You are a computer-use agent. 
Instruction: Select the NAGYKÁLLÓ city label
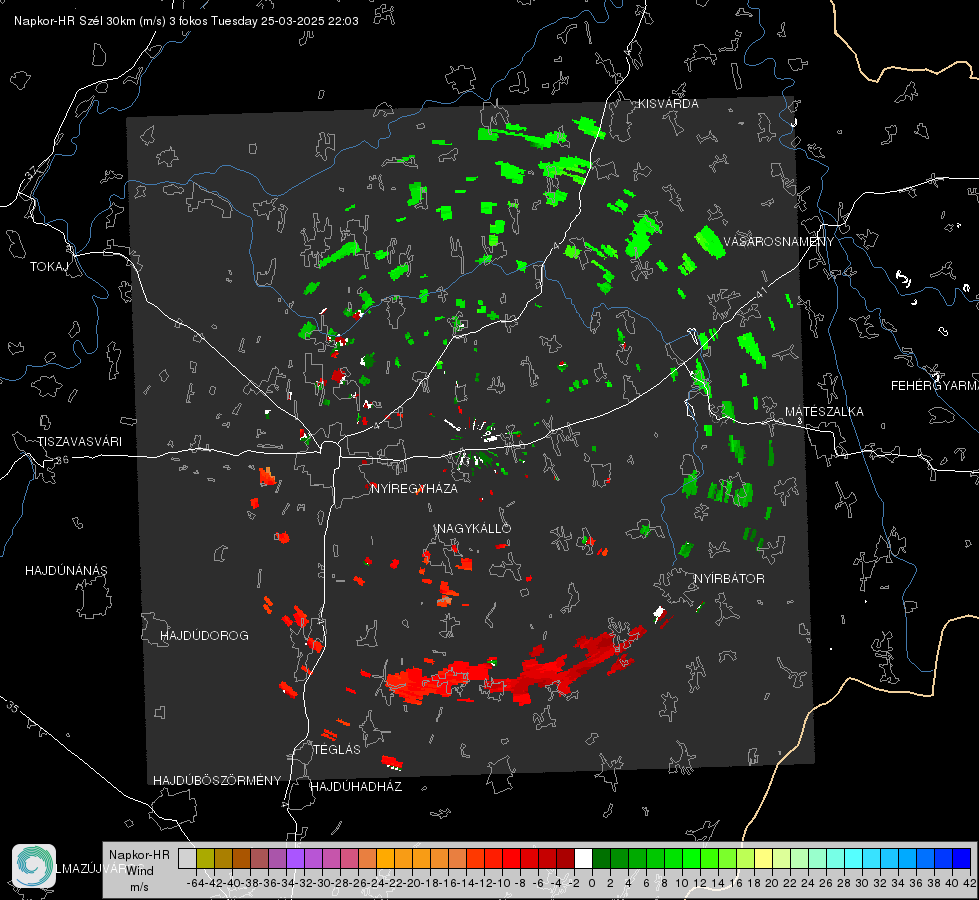click(x=474, y=528)
